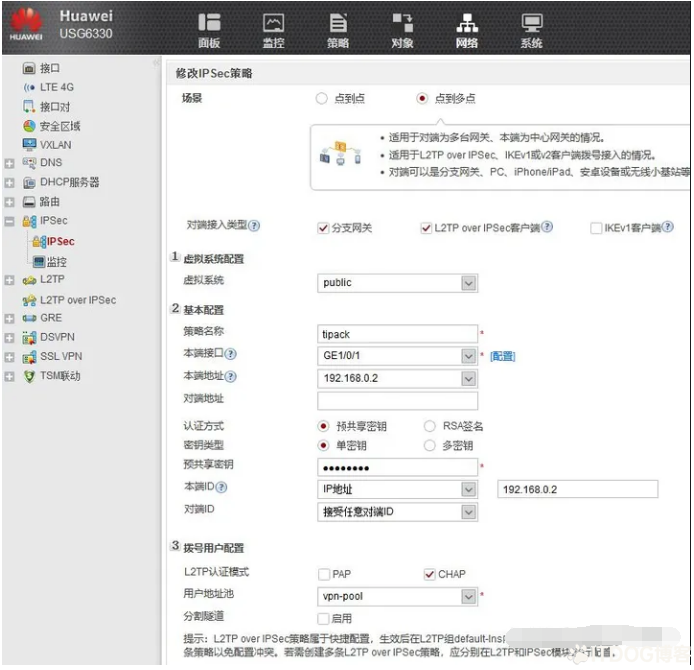Toggle the CHAP authentication checkbox
Viewport: 694px width, 670px height.
pos(429,574)
